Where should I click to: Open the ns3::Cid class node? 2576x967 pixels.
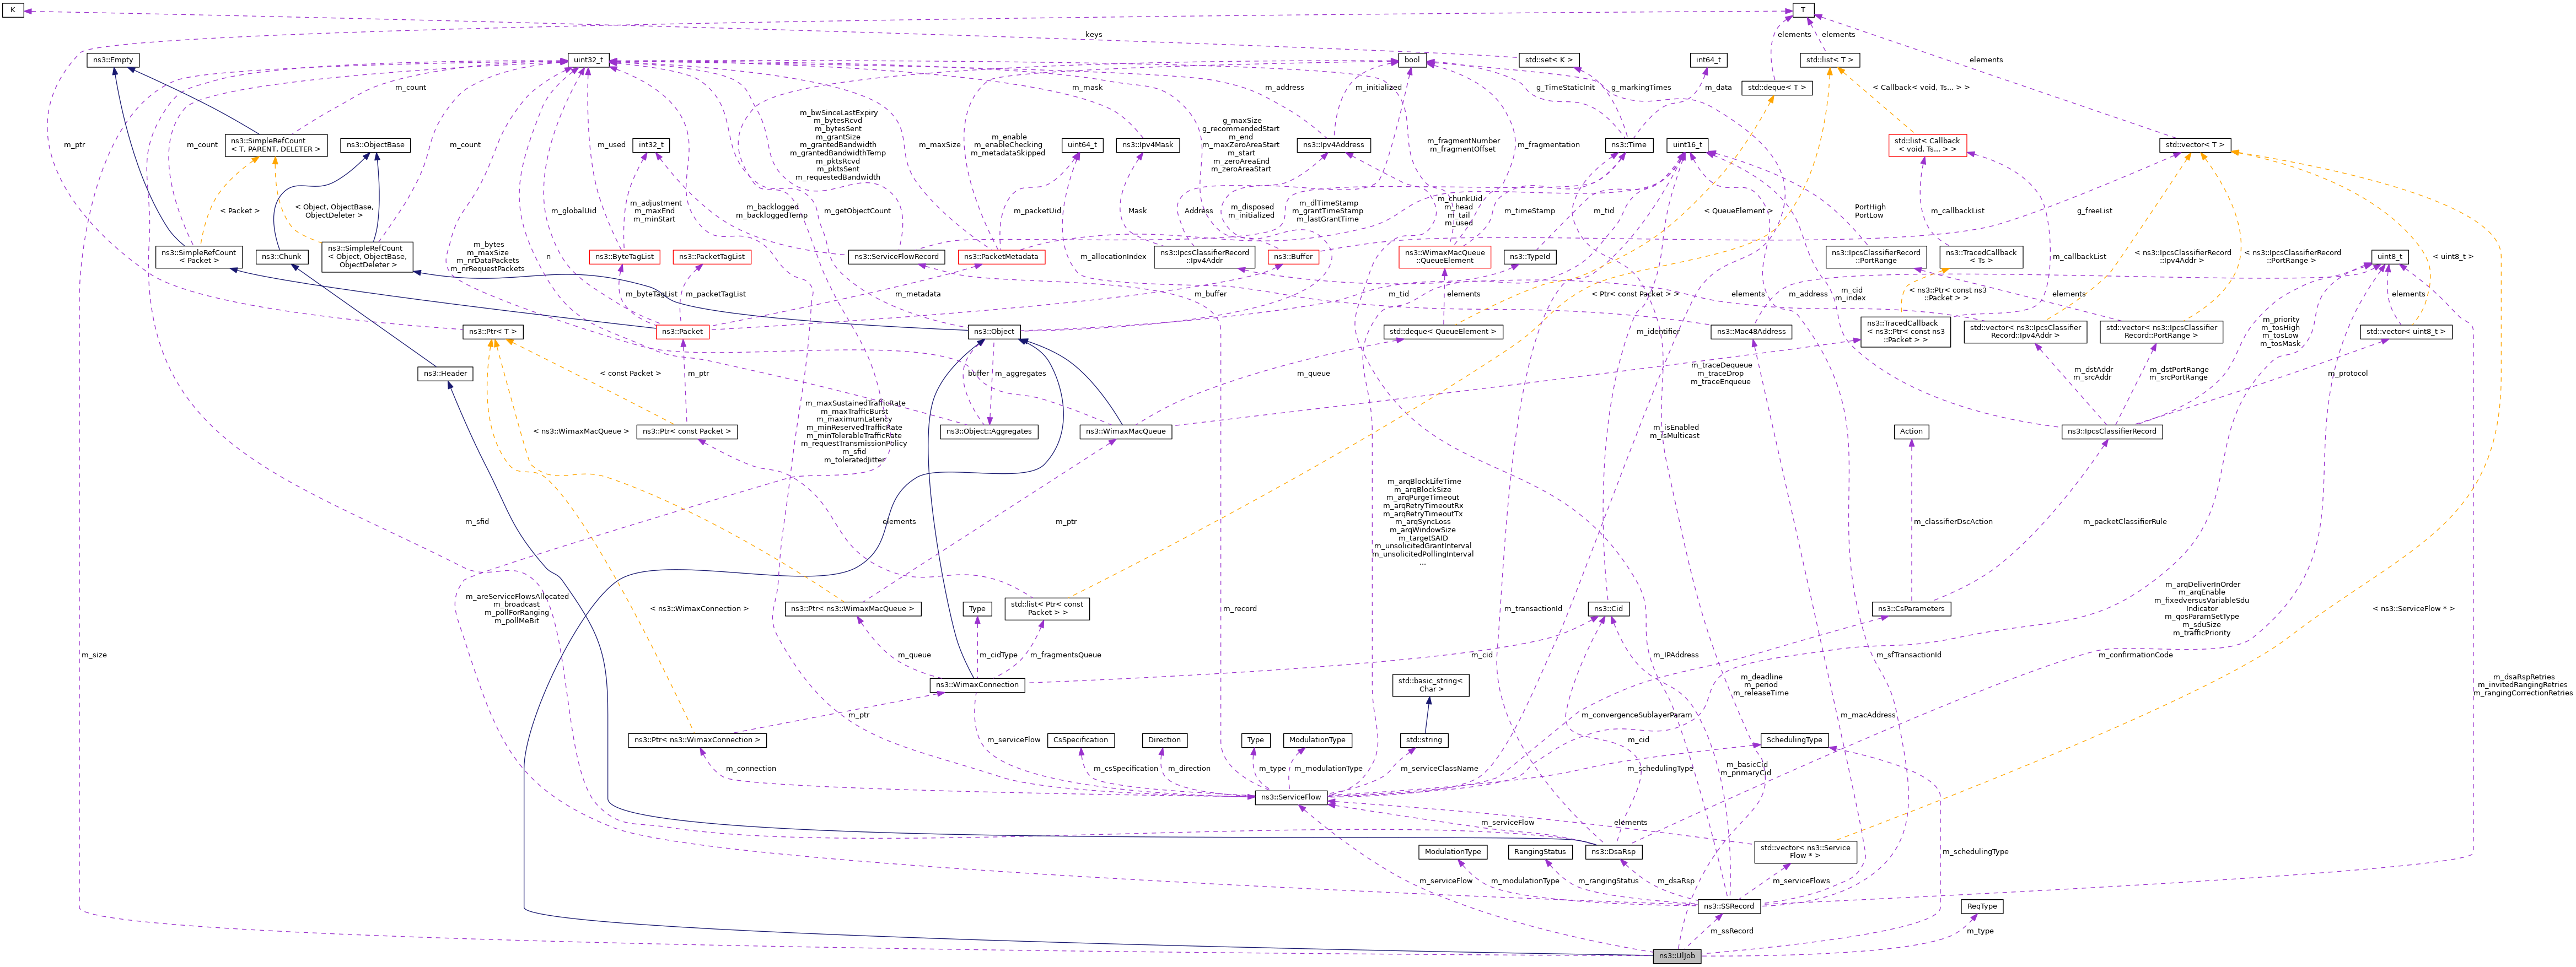click(1607, 609)
